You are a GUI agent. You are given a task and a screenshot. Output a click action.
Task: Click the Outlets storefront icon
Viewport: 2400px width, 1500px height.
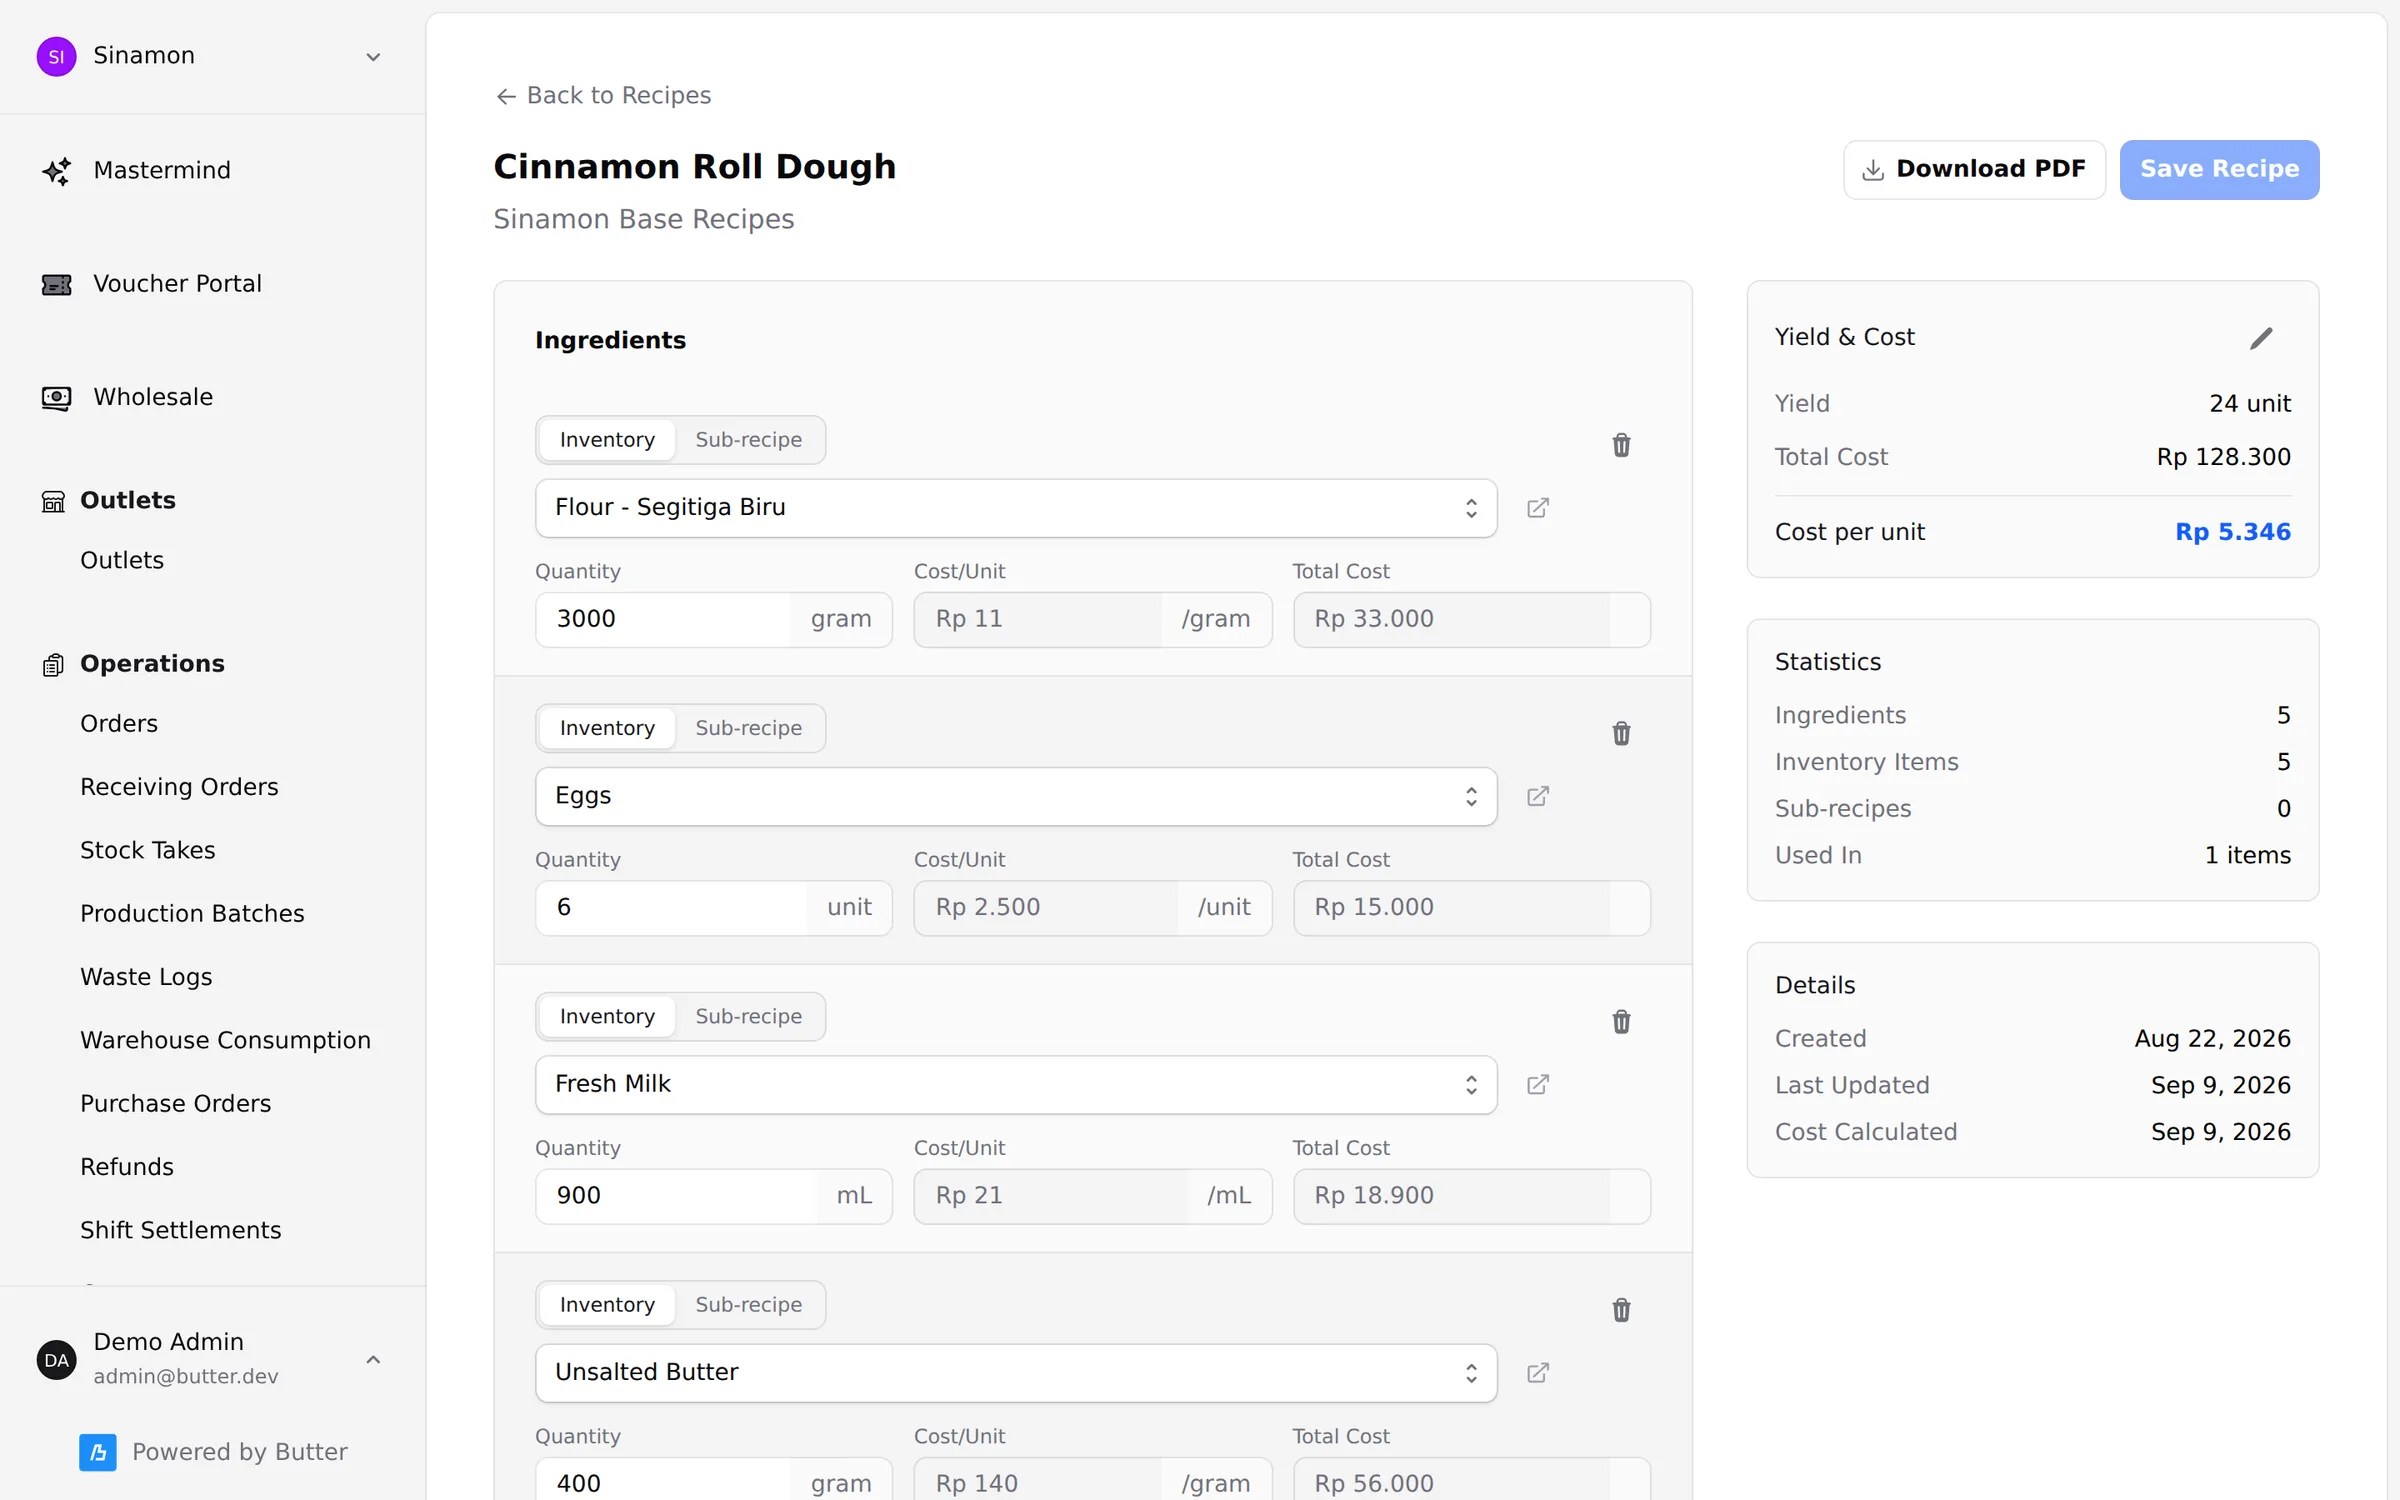53,501
